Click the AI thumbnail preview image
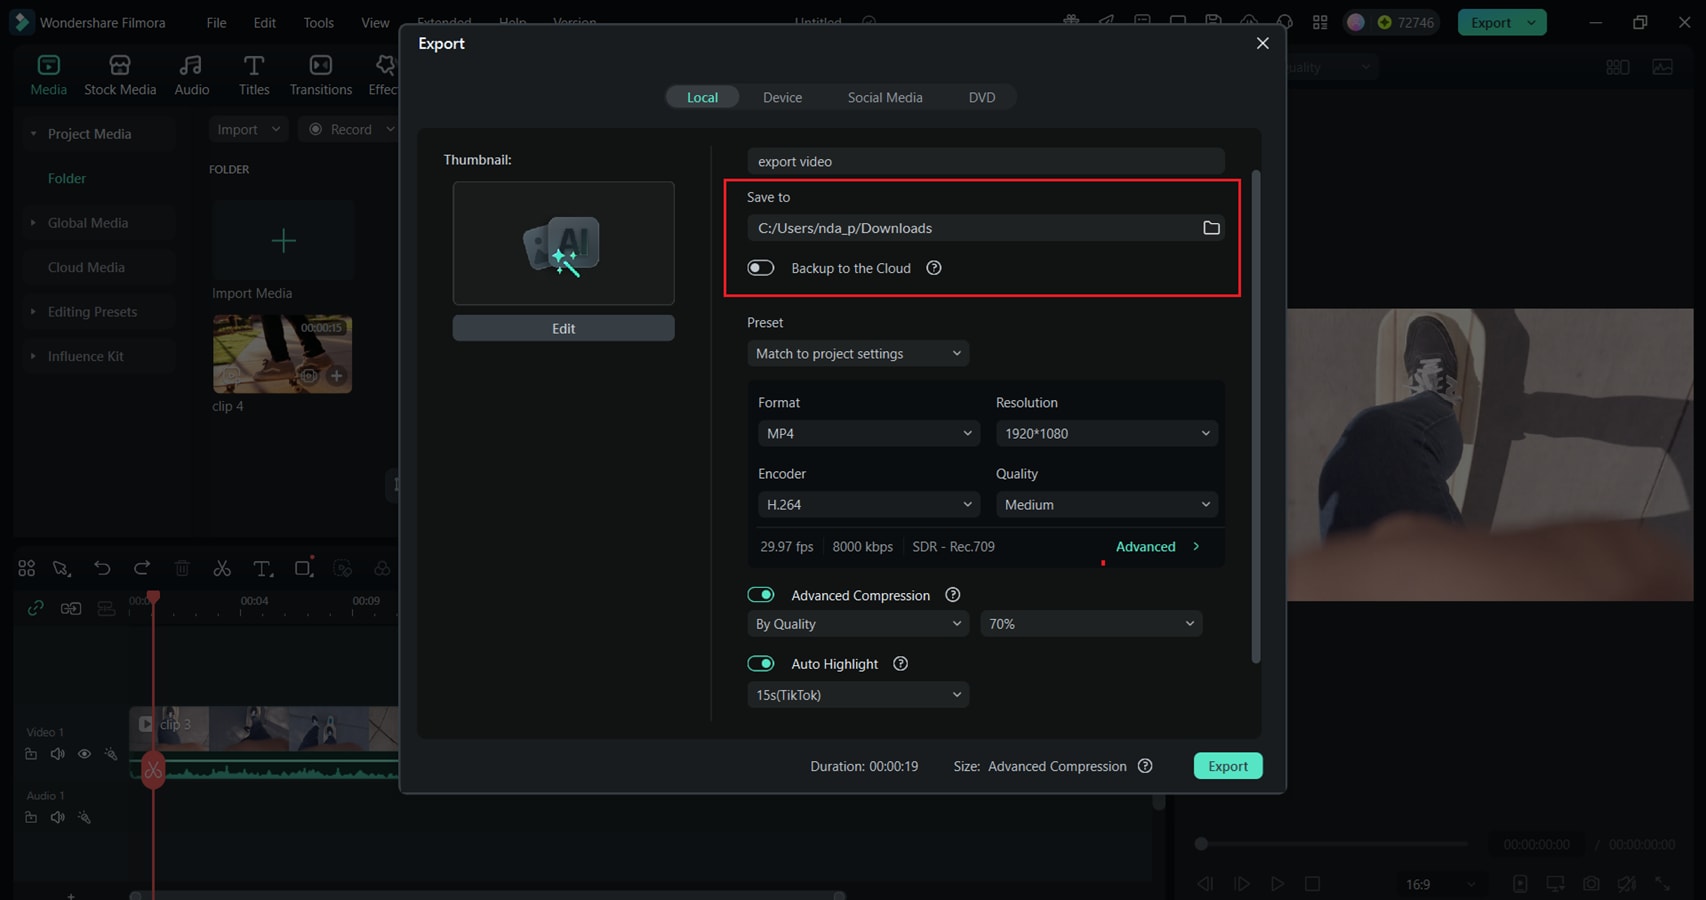The width and height of the screenshot is (1706, 900). point(563,243)
